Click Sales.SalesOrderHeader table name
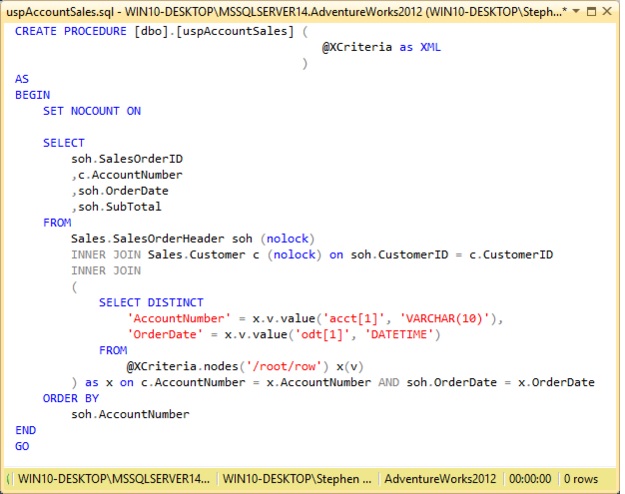The image size is (625, 494). pos(147,238)
